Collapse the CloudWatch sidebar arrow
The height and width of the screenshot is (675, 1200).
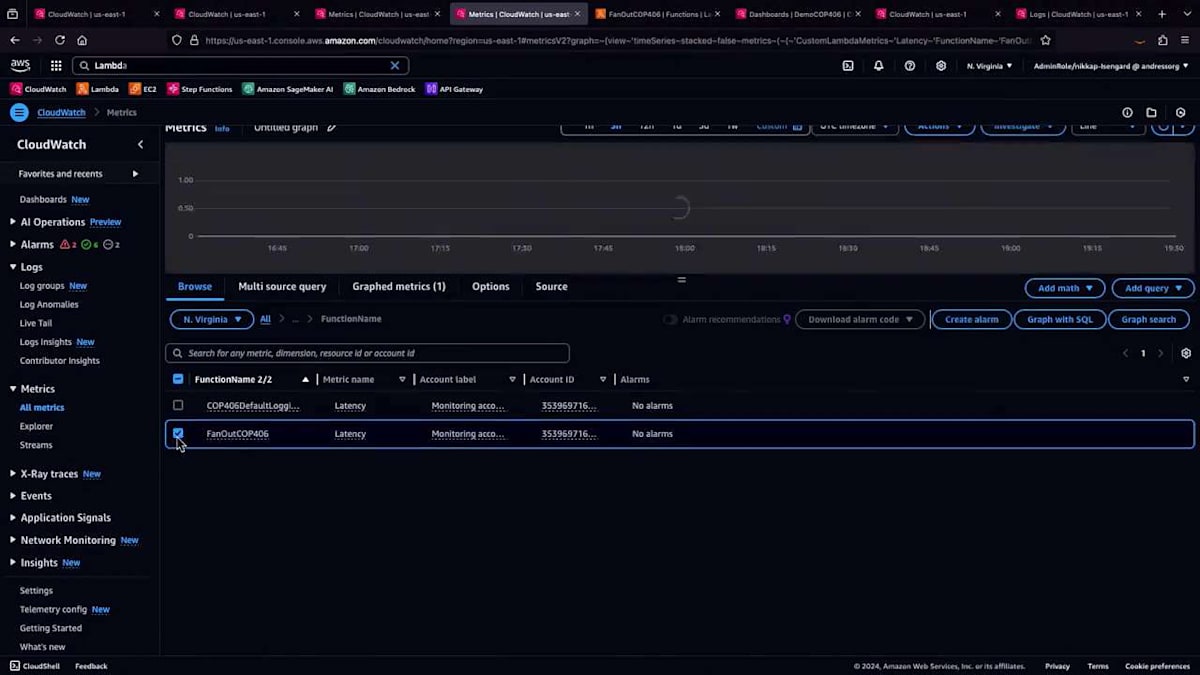pos(140,144)
